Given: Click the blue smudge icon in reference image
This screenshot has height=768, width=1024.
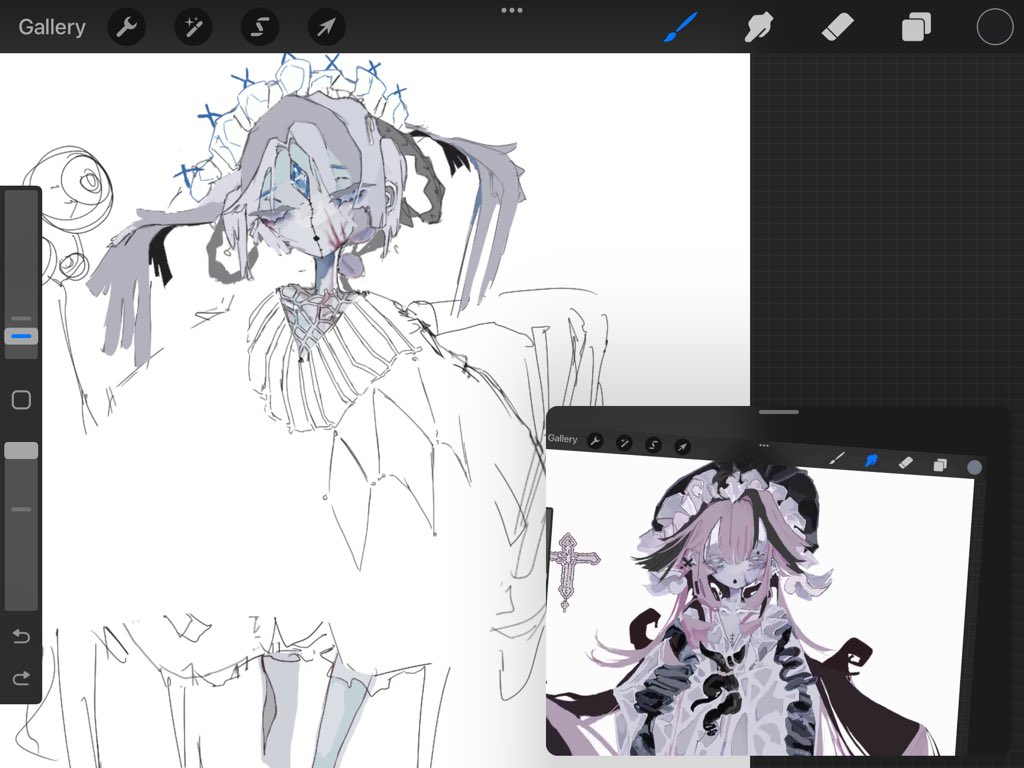Looking at the screenshot, I should (x=871, y=461).
